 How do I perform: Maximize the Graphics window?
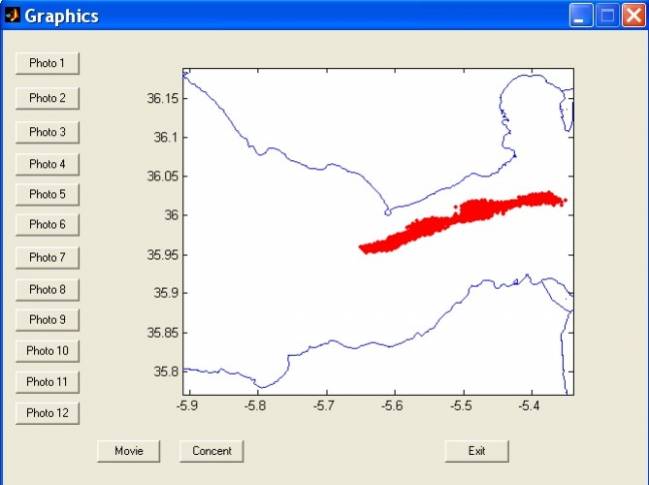607,16
